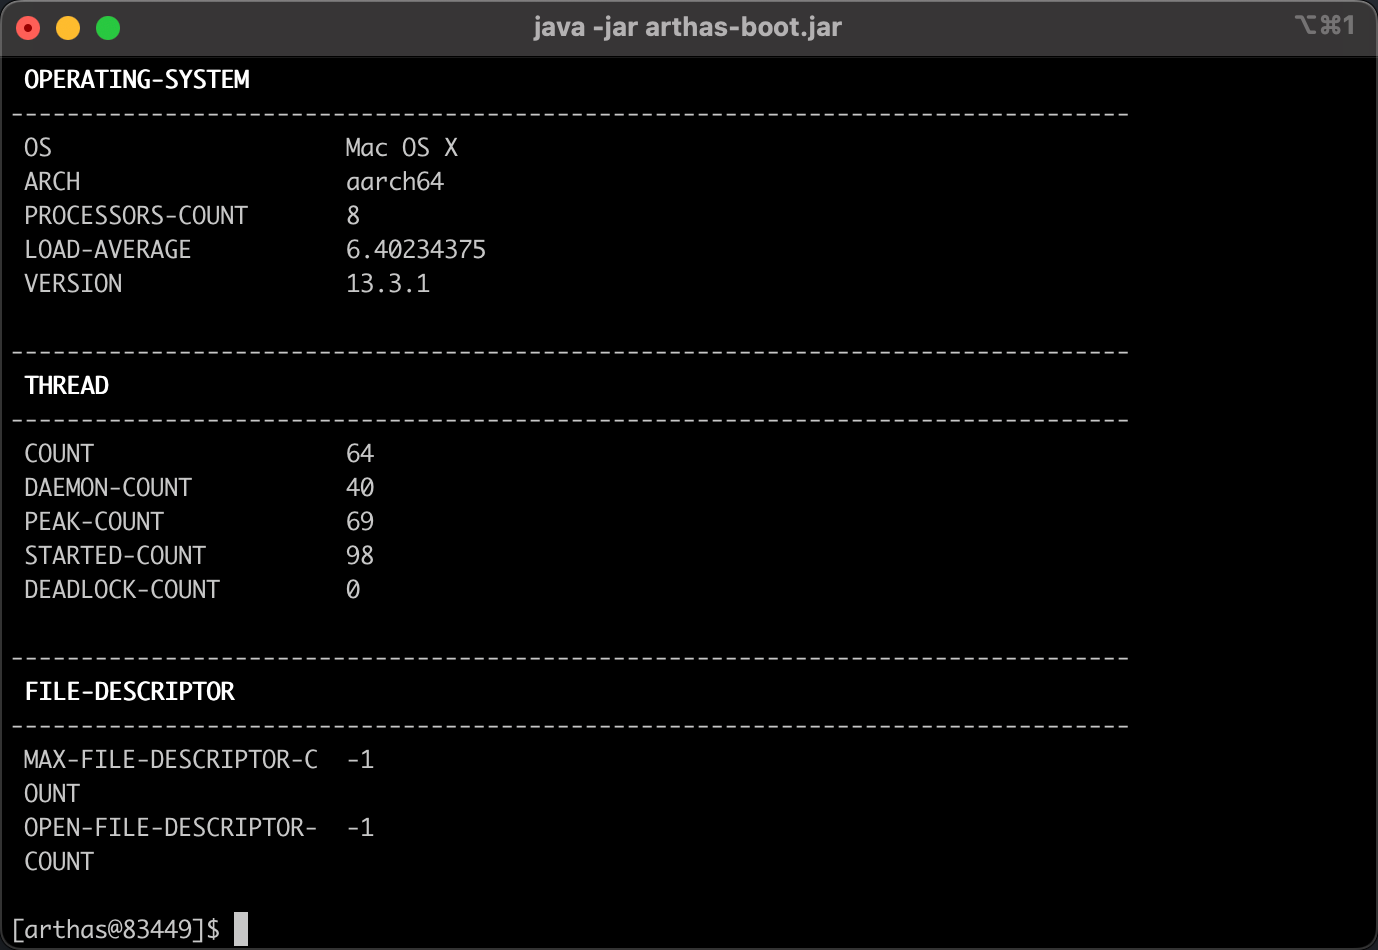
Task: Click the DAEMON-COUNT value 40
Action: 360,488
